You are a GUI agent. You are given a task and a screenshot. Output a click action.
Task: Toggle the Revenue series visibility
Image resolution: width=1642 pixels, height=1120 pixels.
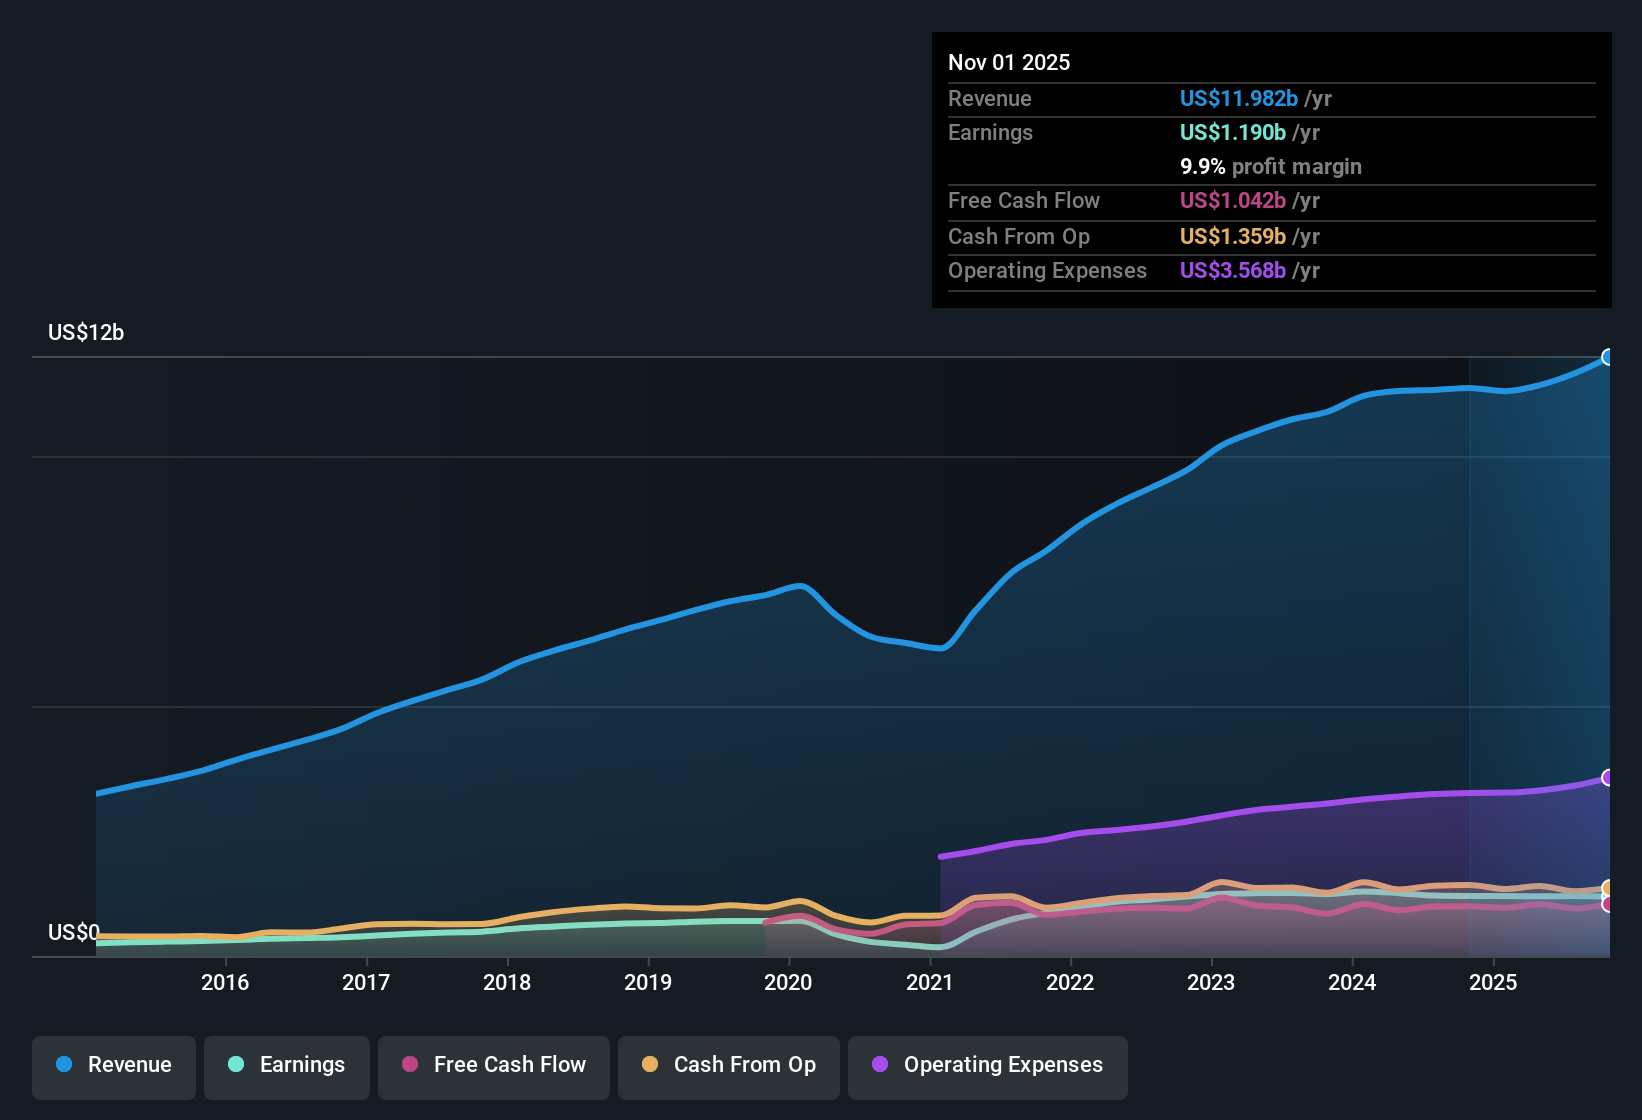coord(113,1065)
